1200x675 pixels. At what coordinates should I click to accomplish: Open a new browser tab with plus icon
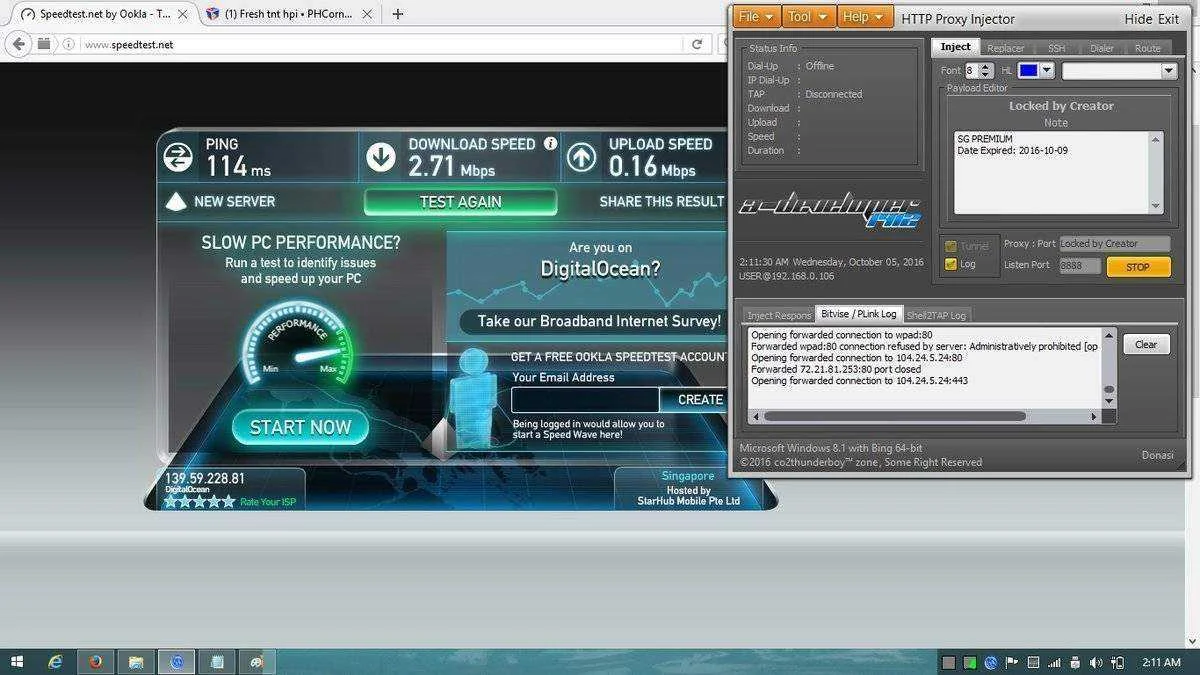398,14
